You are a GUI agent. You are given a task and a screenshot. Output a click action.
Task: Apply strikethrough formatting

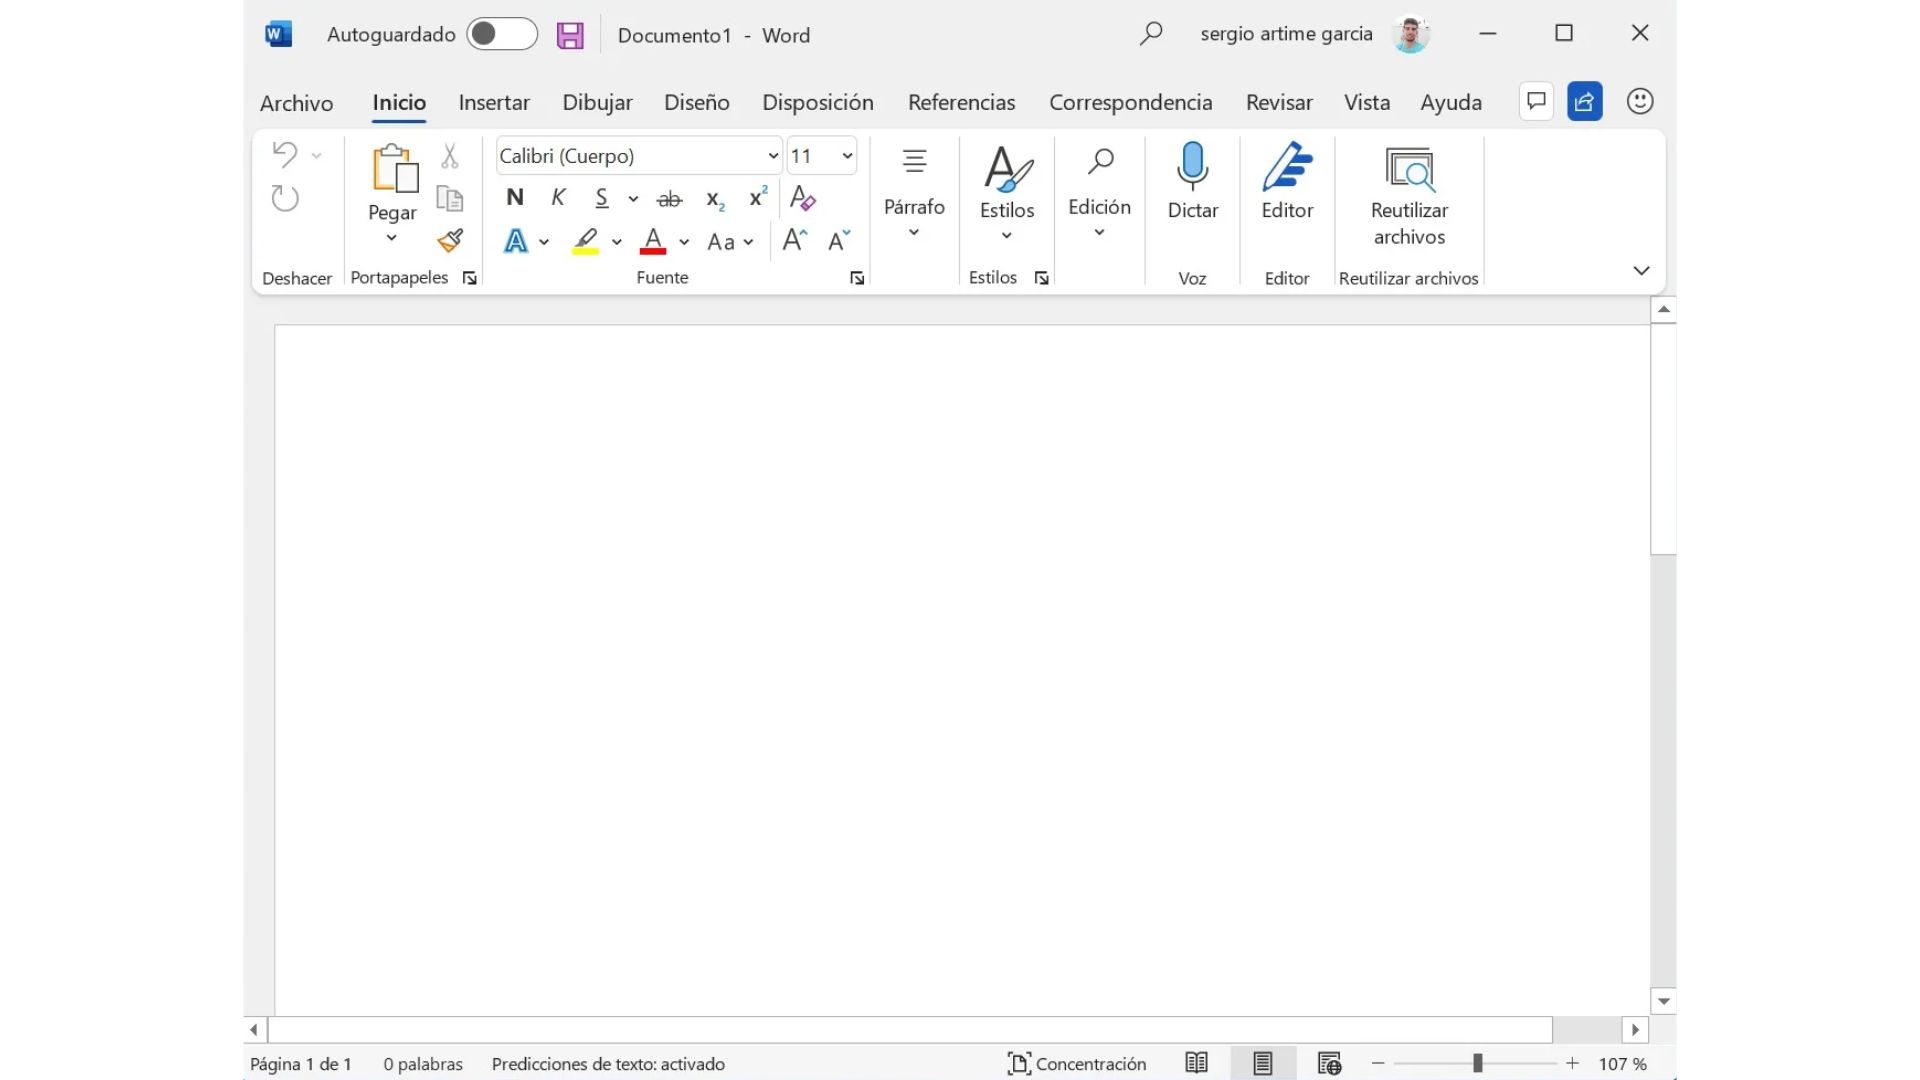tap(669, 199)
